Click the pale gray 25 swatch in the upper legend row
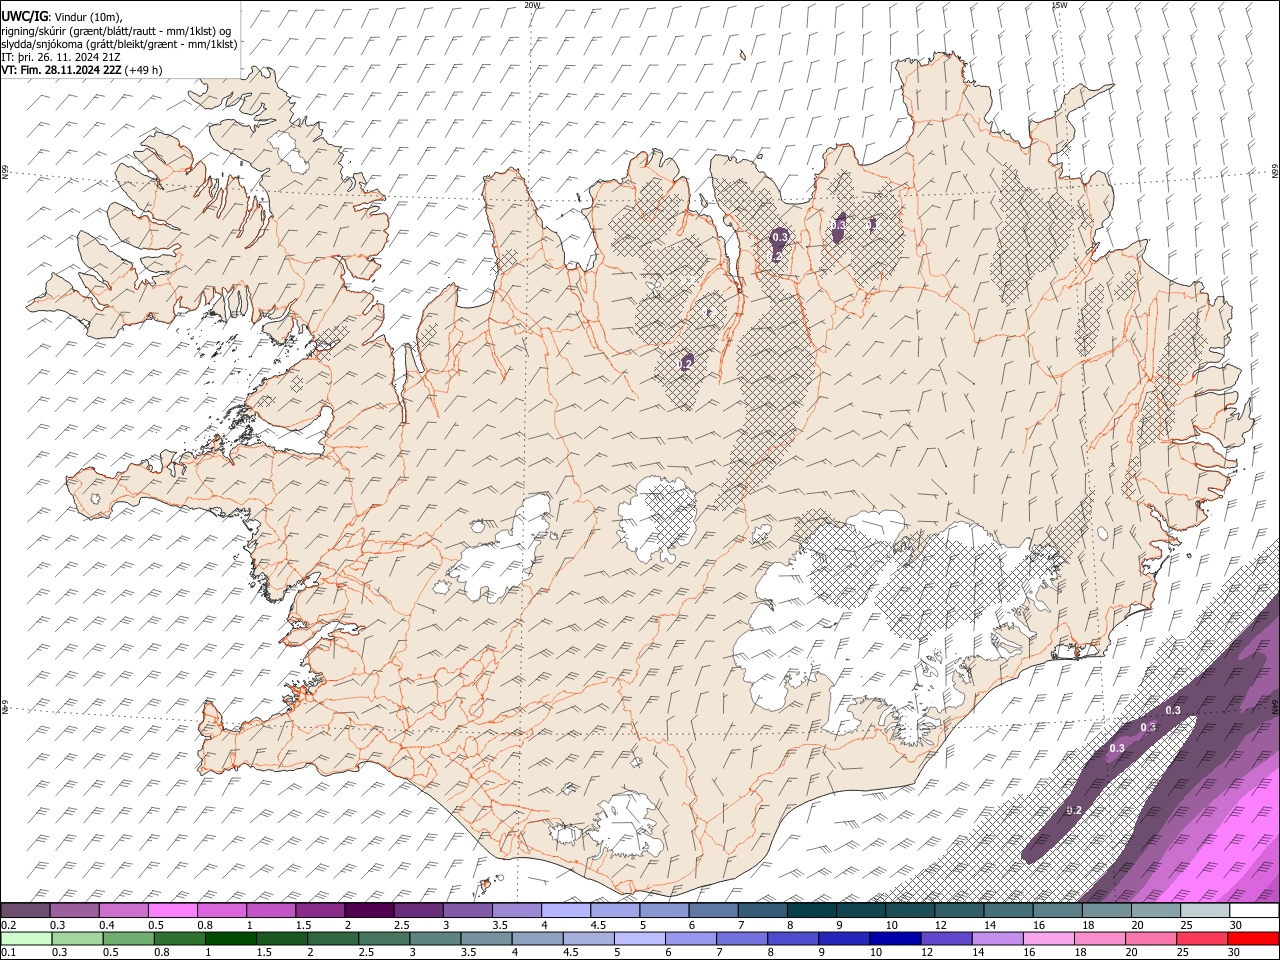 1205,911
